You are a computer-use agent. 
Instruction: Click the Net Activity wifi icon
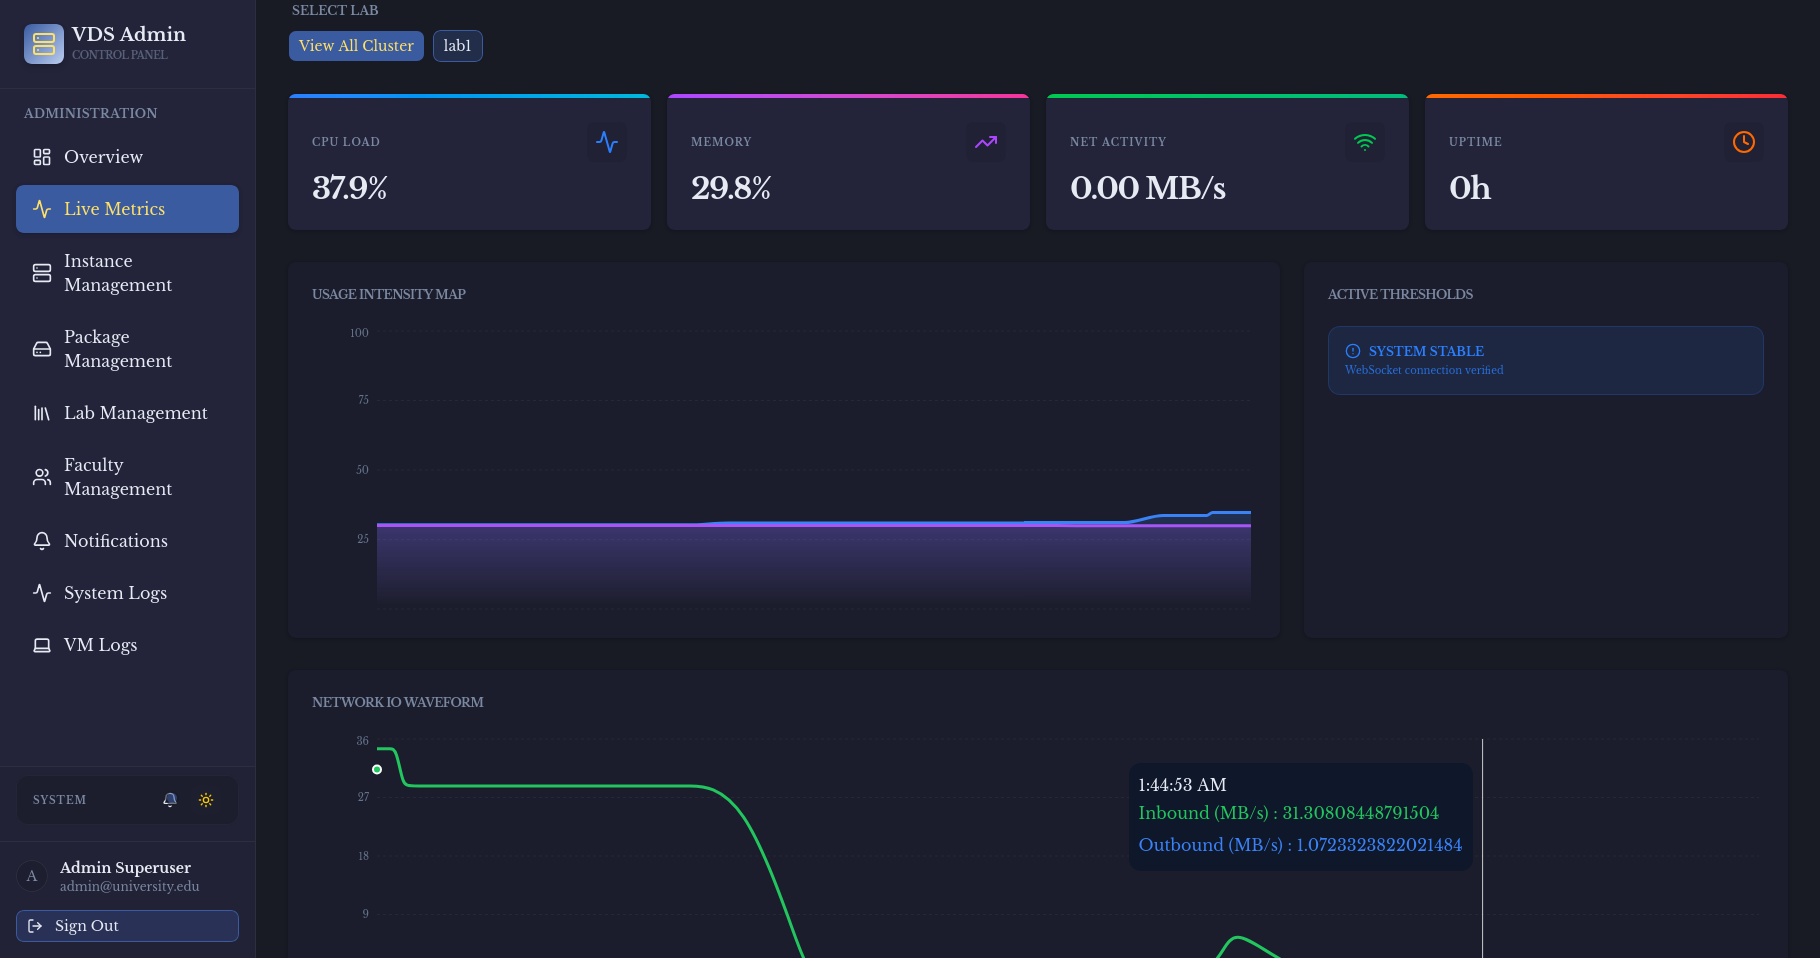pyautogui.click(x=1365, y=142)
